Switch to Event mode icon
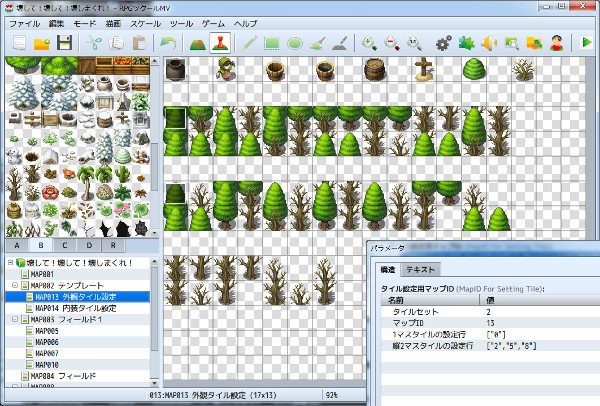This screenshot has width=600, height=406. 220,43
